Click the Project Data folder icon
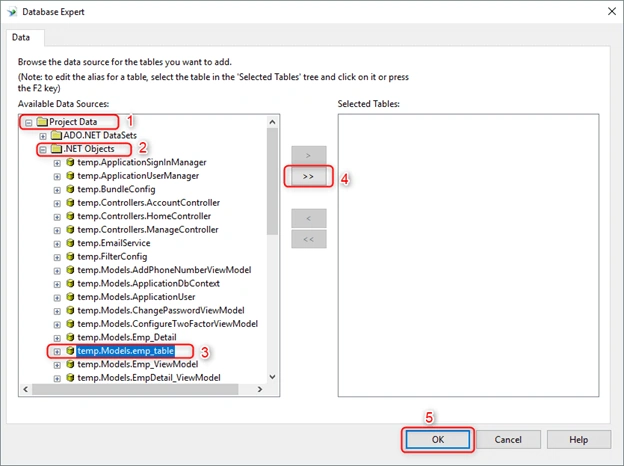 42,122
